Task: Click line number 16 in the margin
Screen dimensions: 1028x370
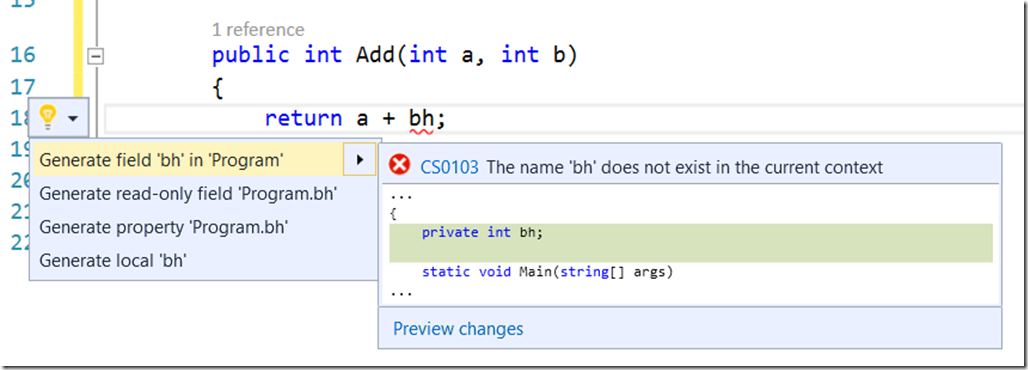Action: [x=23, y=54]
